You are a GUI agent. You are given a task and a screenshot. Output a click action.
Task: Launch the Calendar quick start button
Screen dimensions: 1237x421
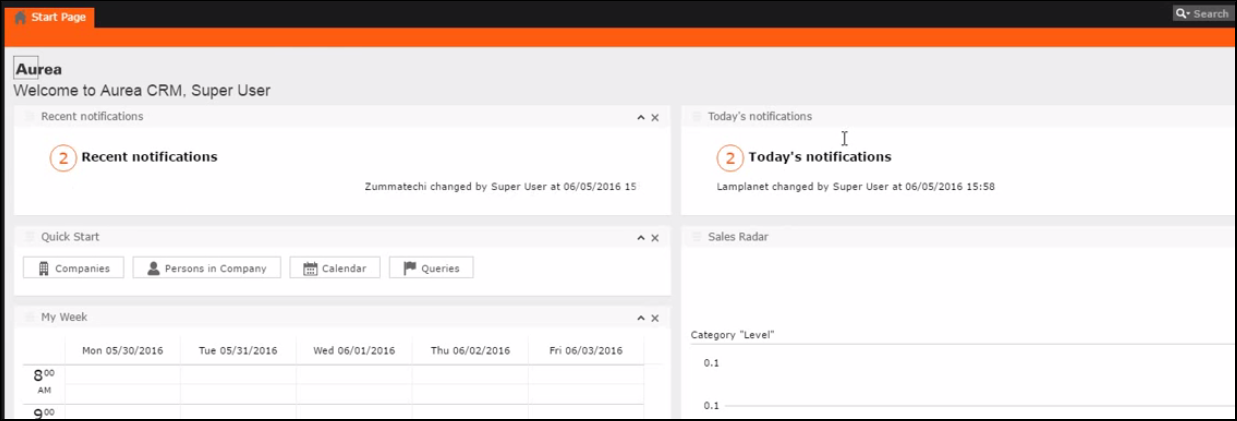point(334,268)
